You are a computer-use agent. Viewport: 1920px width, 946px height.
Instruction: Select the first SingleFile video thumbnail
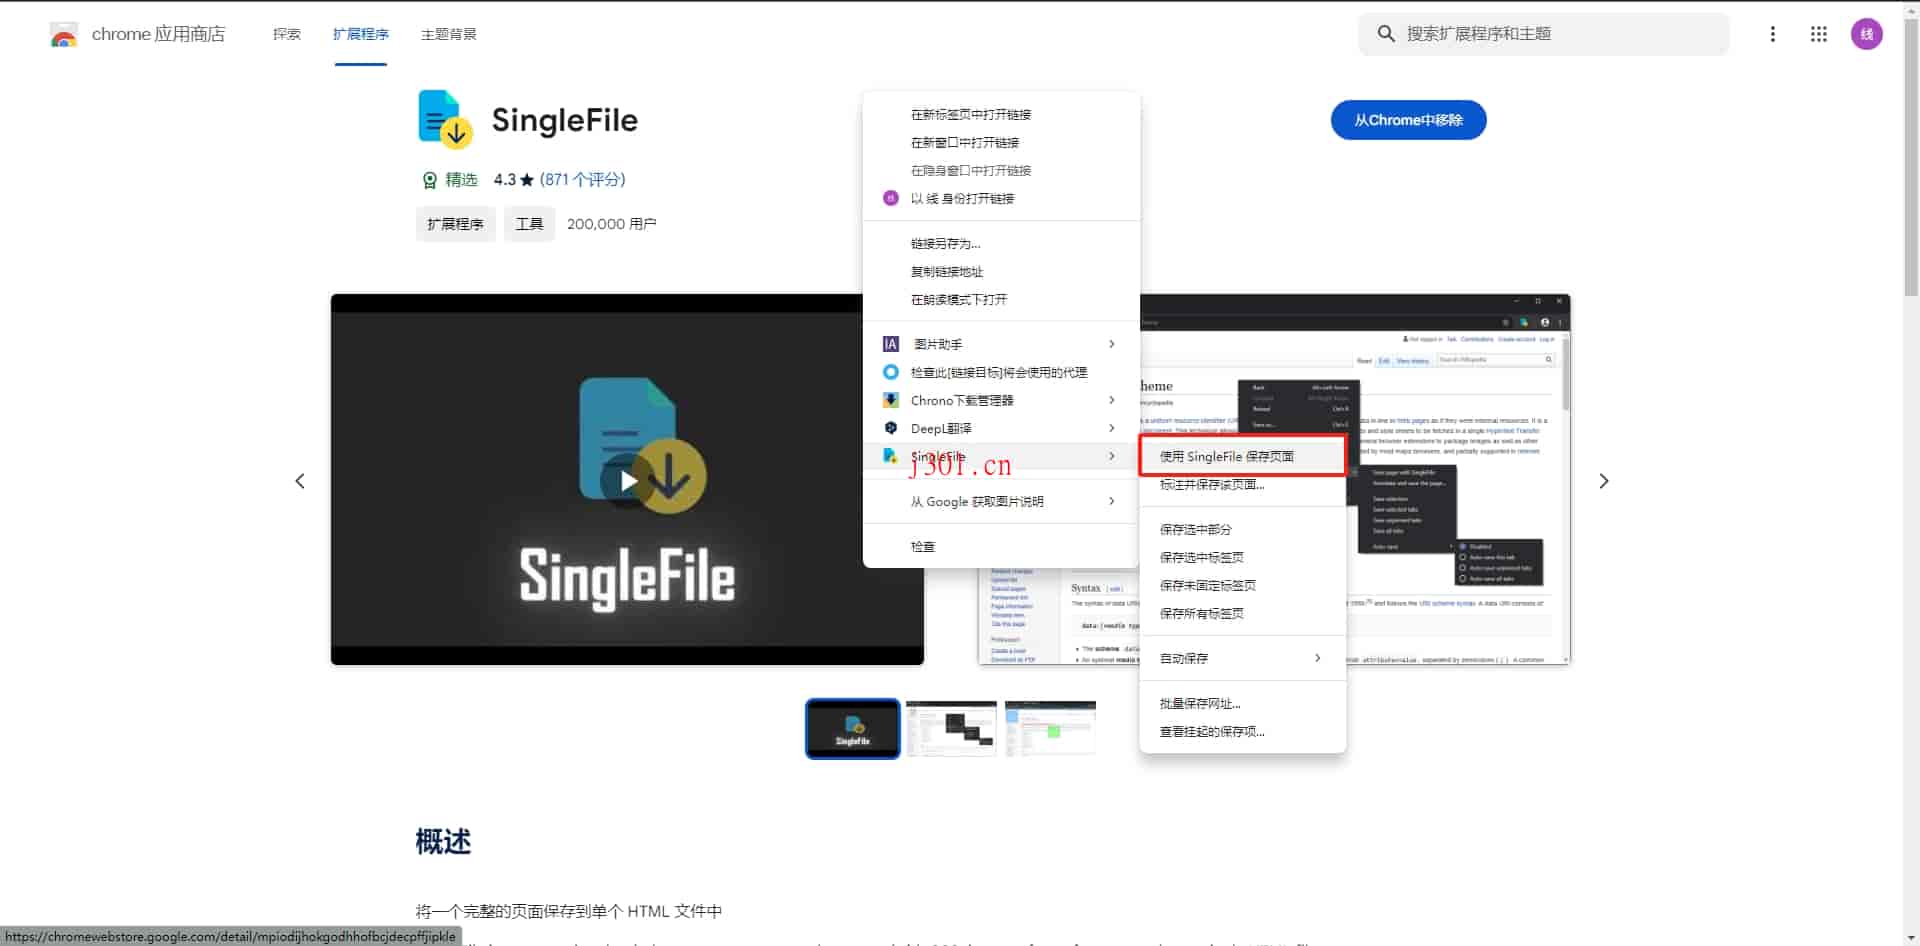tap(852, 729)
